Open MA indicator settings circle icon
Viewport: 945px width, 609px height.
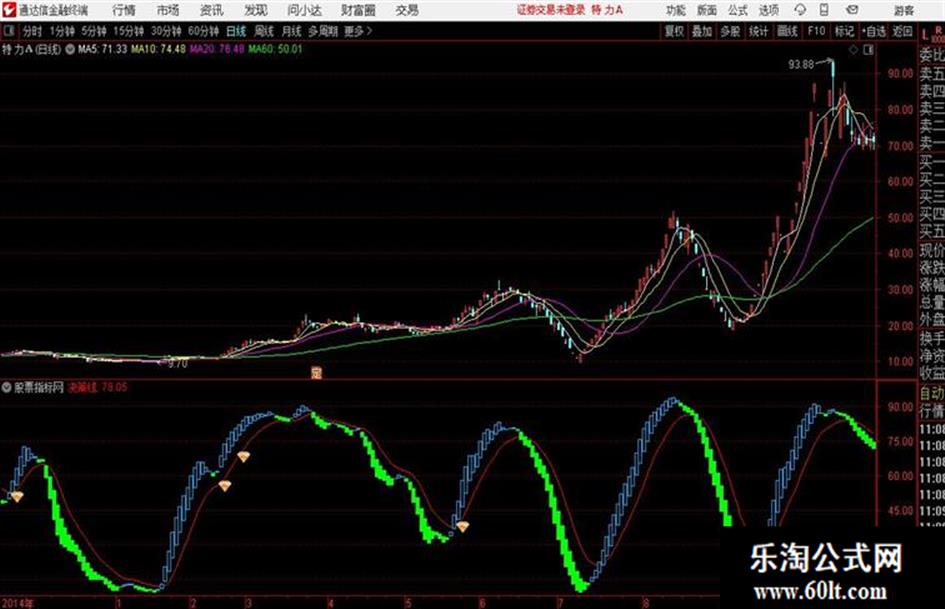tap(70, 49)
